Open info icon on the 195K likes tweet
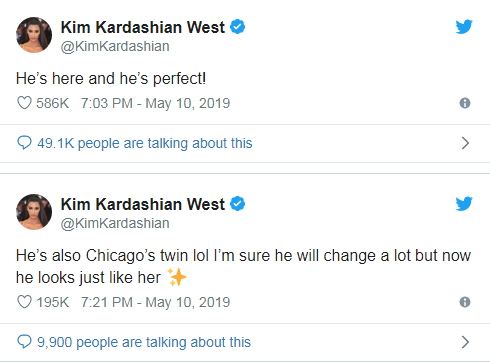This screenshot has width=490, height=362. coord(465,302)
